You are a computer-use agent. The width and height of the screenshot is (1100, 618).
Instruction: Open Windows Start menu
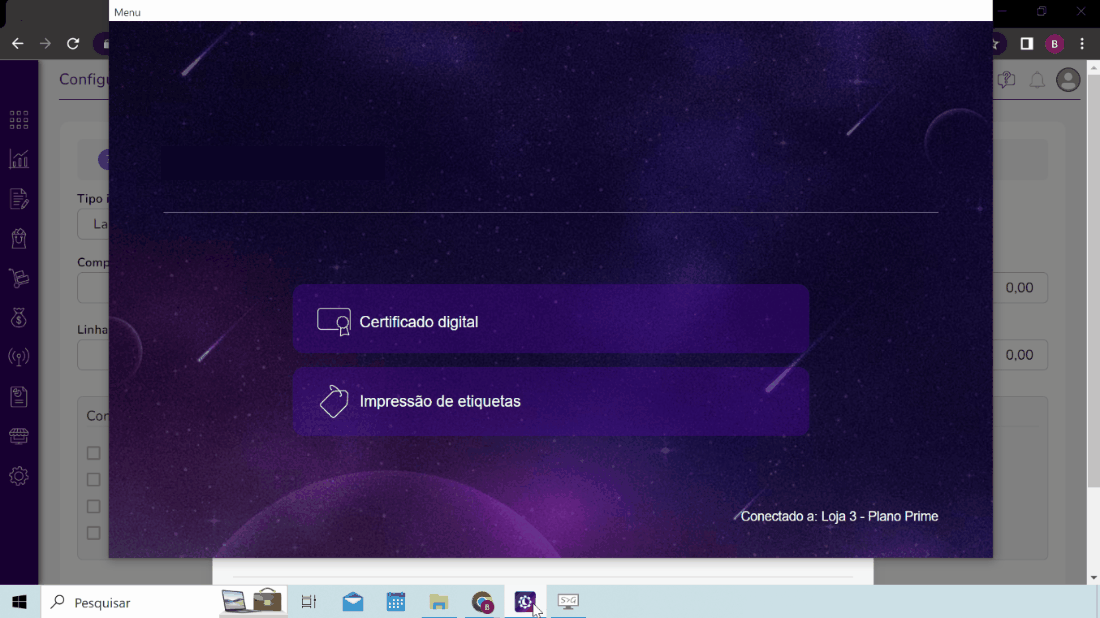(20, 602)
